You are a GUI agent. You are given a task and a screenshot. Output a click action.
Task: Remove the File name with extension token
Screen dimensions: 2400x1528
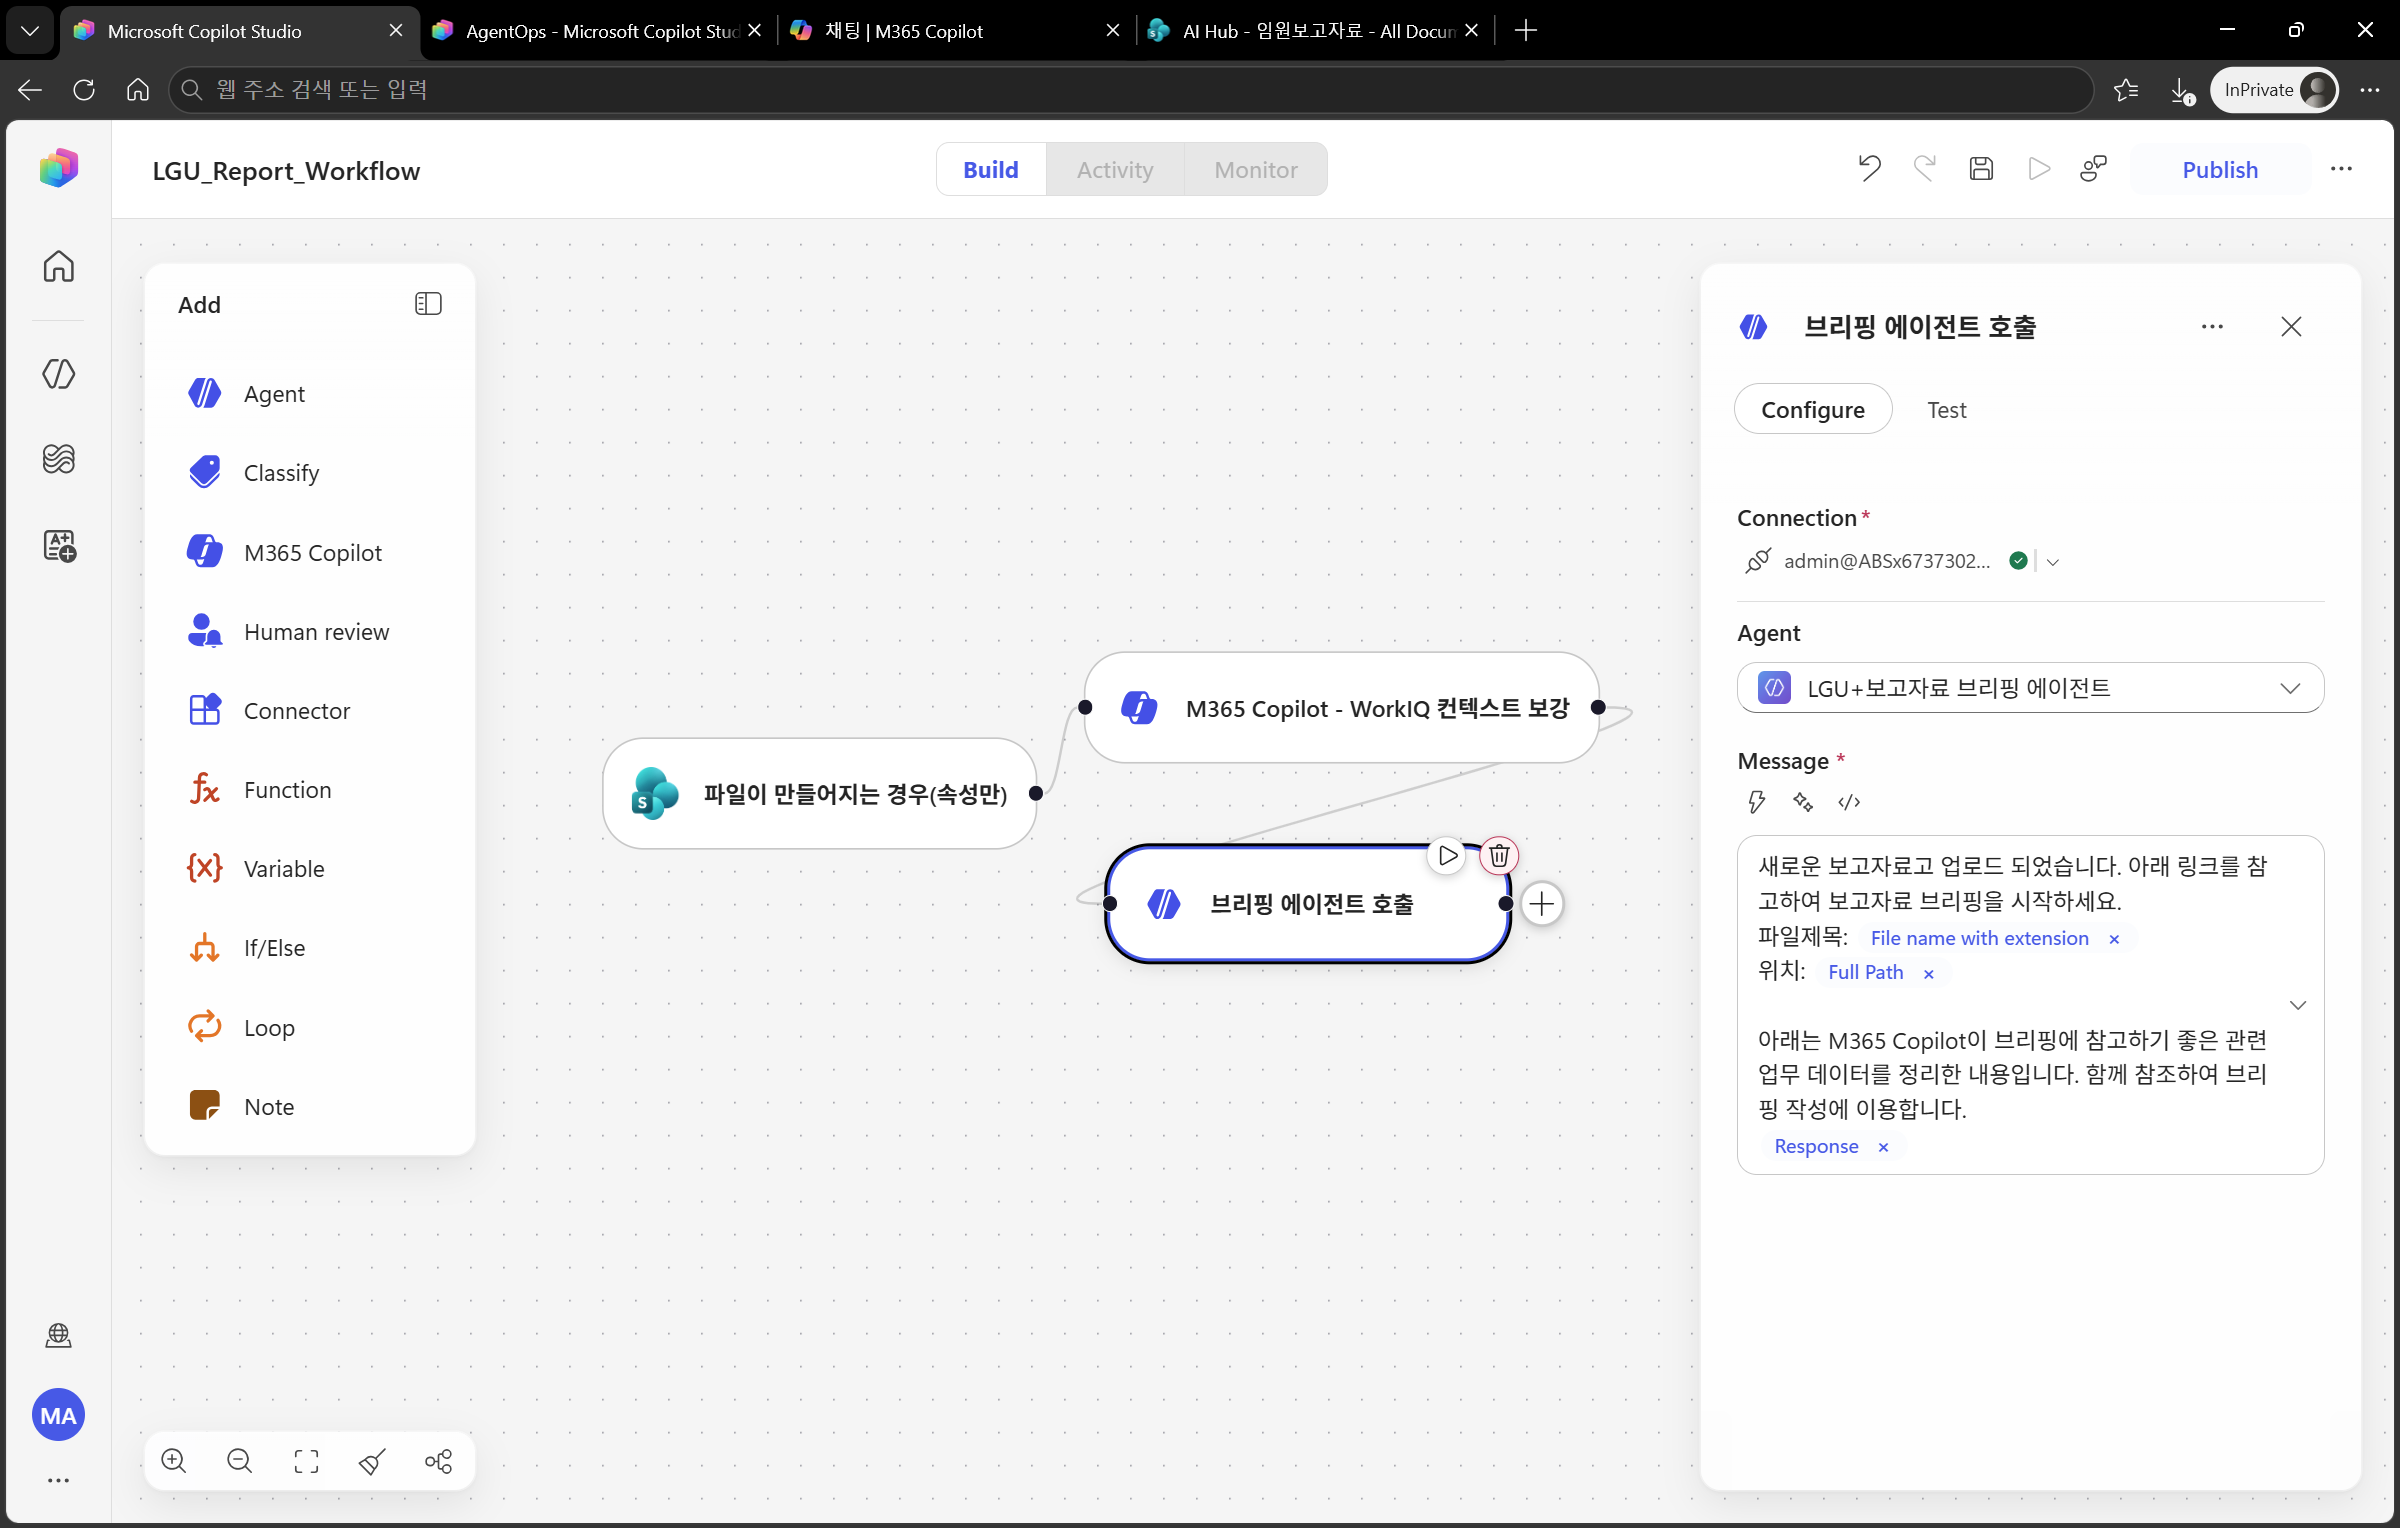pyautogui.click(x=2114, y=939)
